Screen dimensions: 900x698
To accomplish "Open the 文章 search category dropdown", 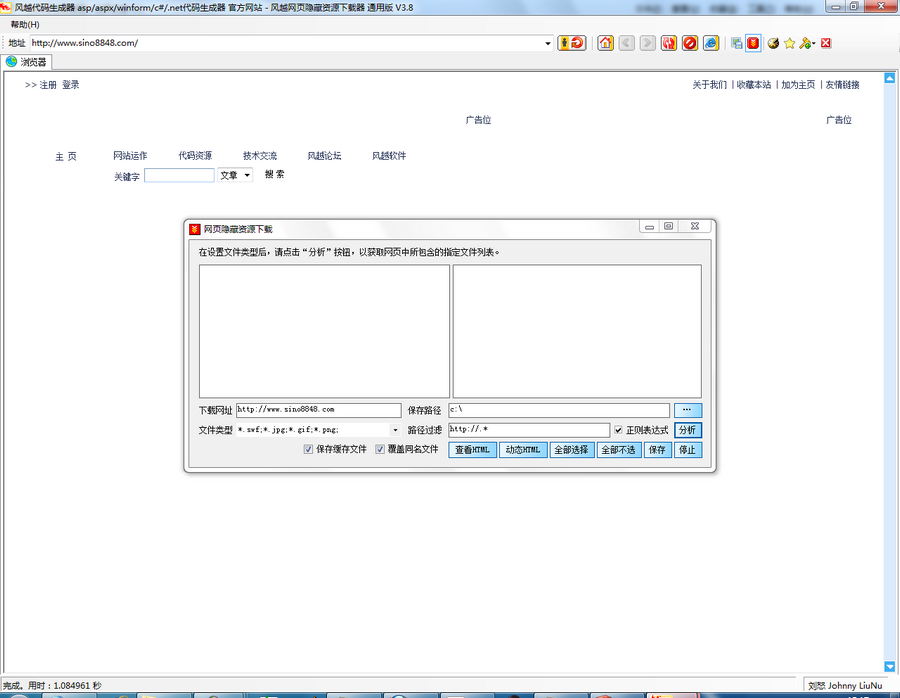I will click(247, 175).
